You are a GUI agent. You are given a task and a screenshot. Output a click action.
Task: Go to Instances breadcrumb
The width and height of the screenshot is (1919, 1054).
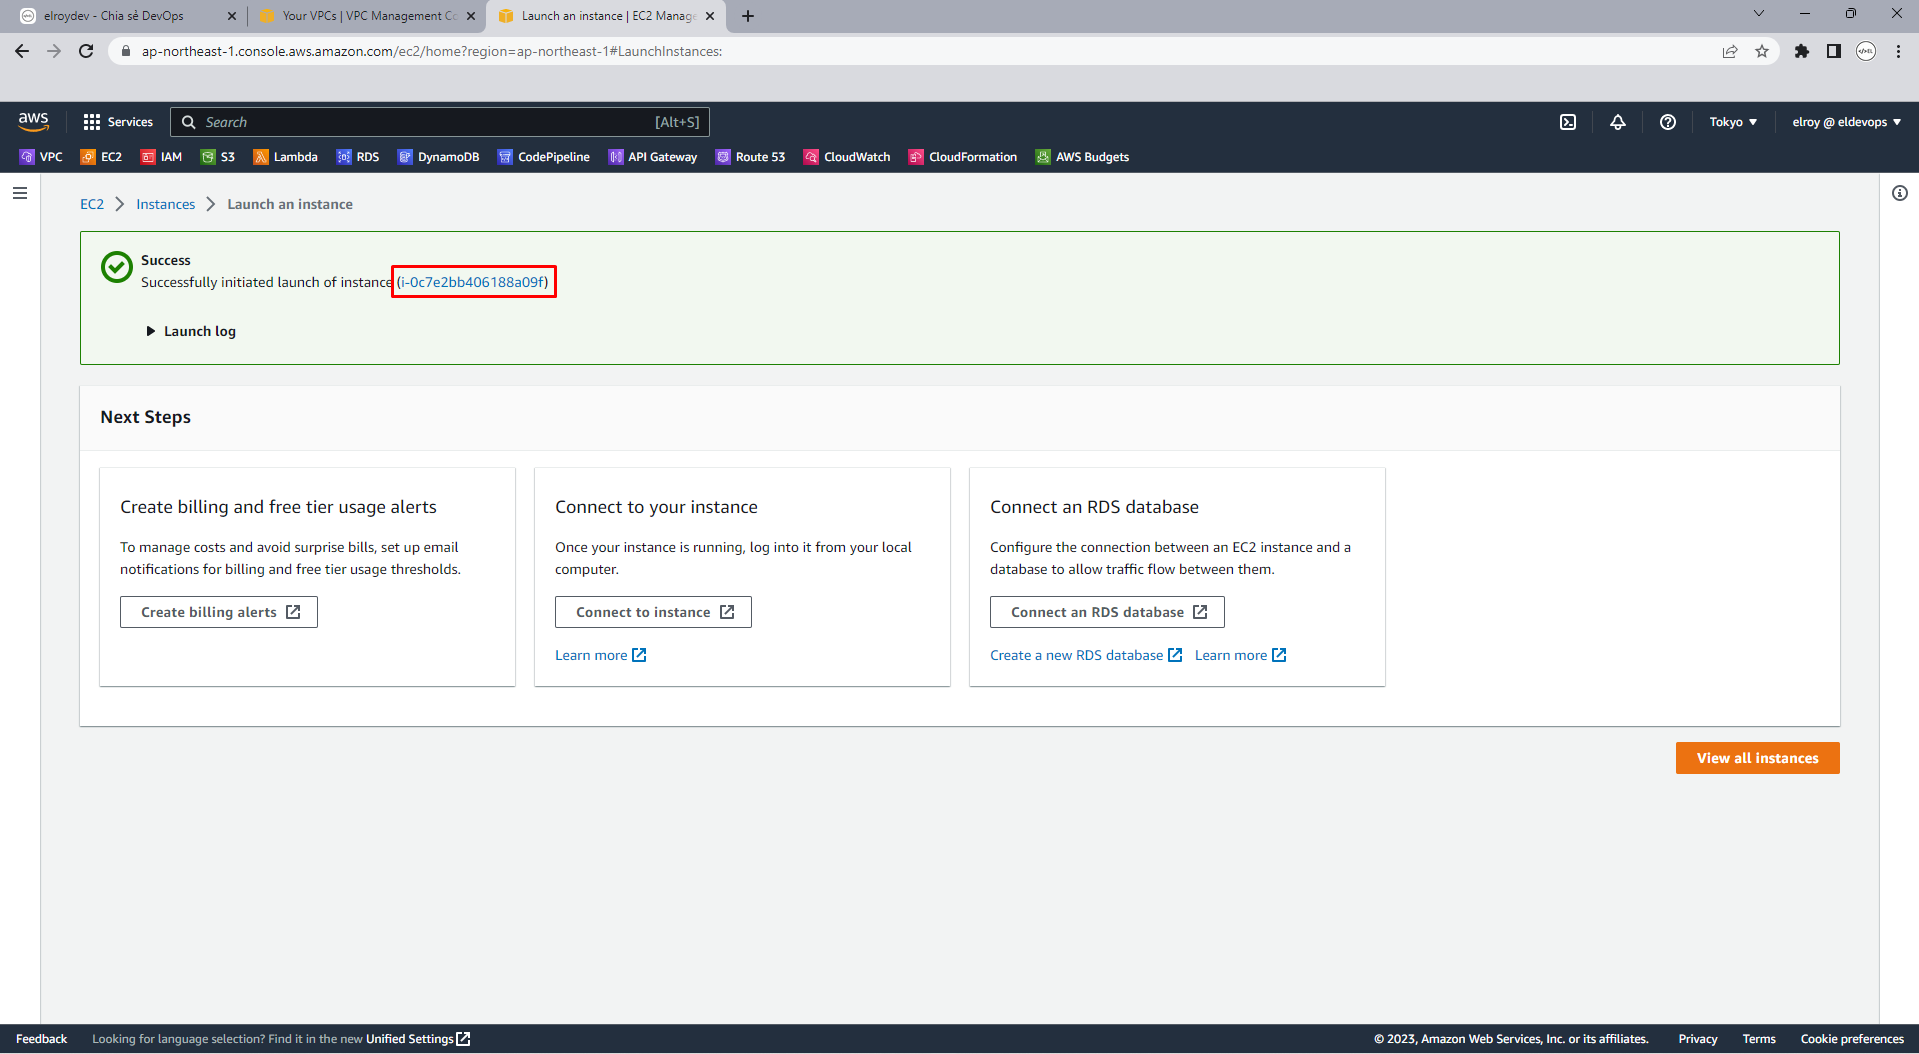(166, 204)
